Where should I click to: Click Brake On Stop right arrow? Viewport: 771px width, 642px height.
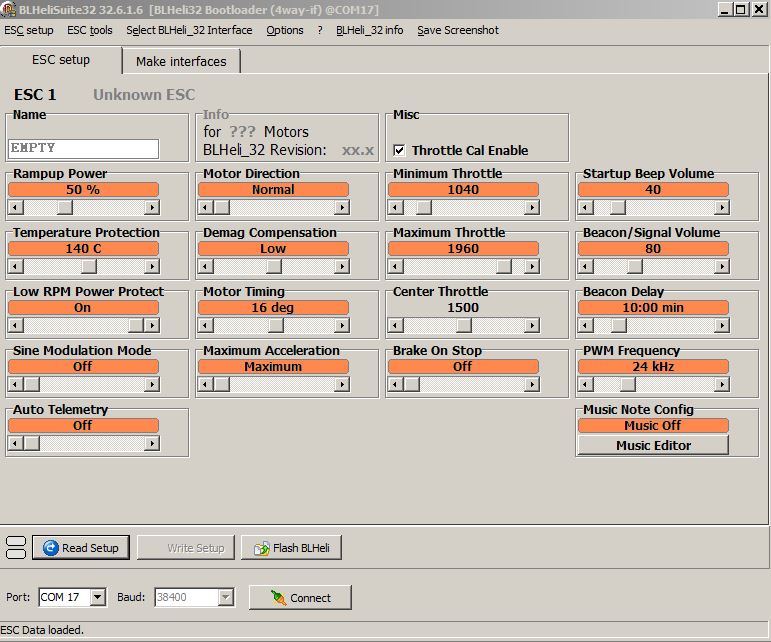532,384
